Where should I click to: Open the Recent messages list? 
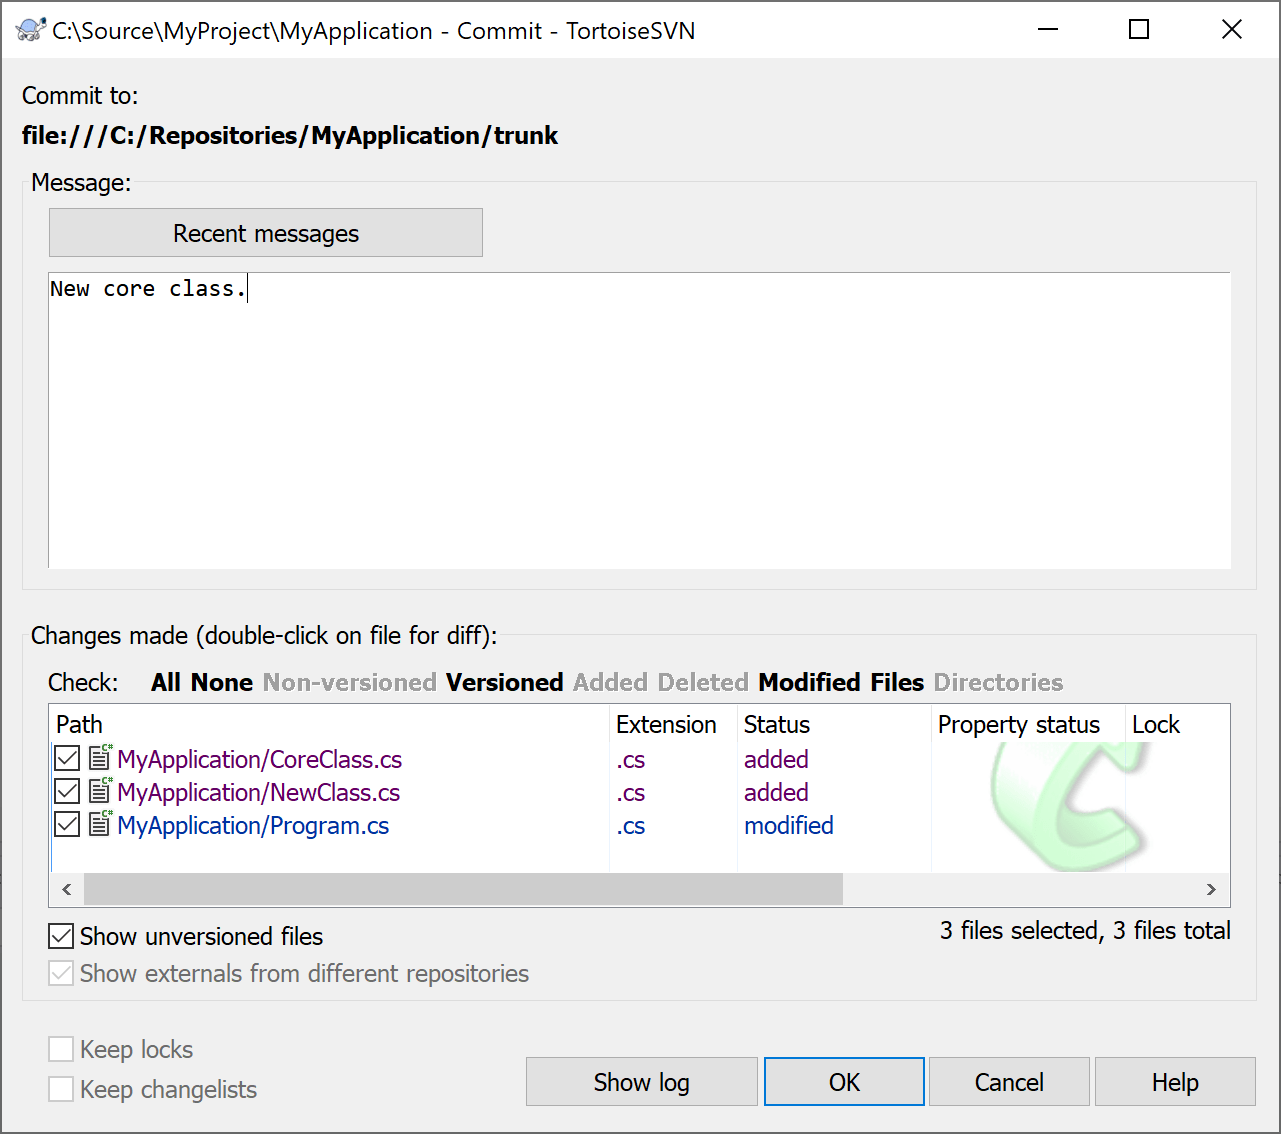click(266, 233)
